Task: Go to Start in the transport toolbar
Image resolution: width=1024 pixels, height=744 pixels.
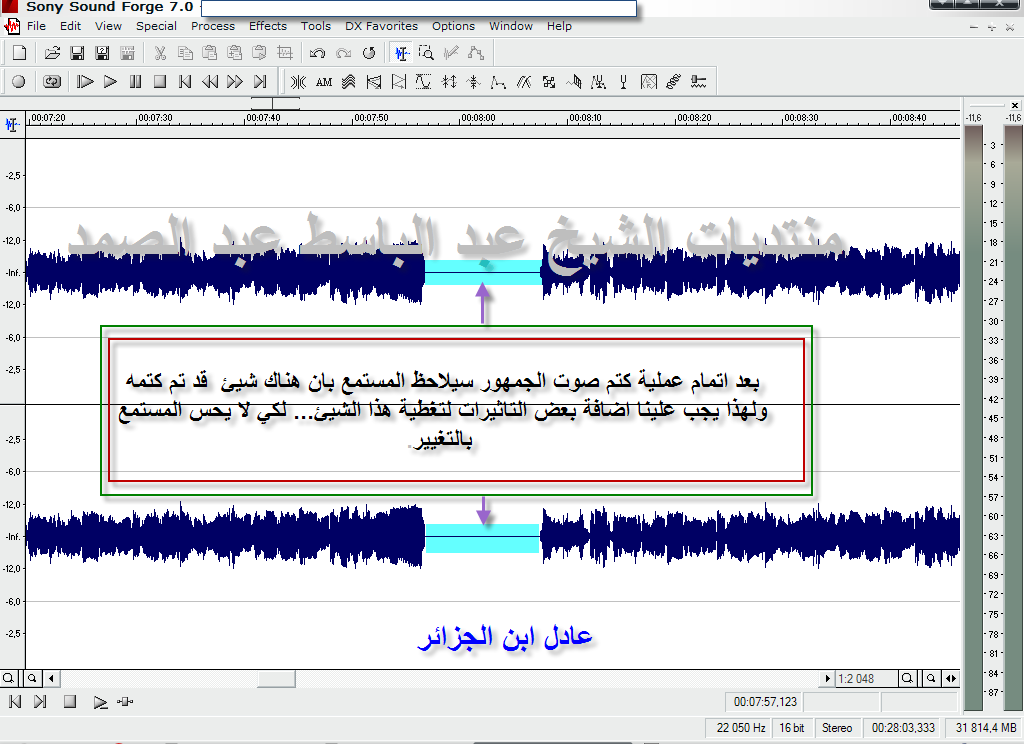Action: pos(185,82)
